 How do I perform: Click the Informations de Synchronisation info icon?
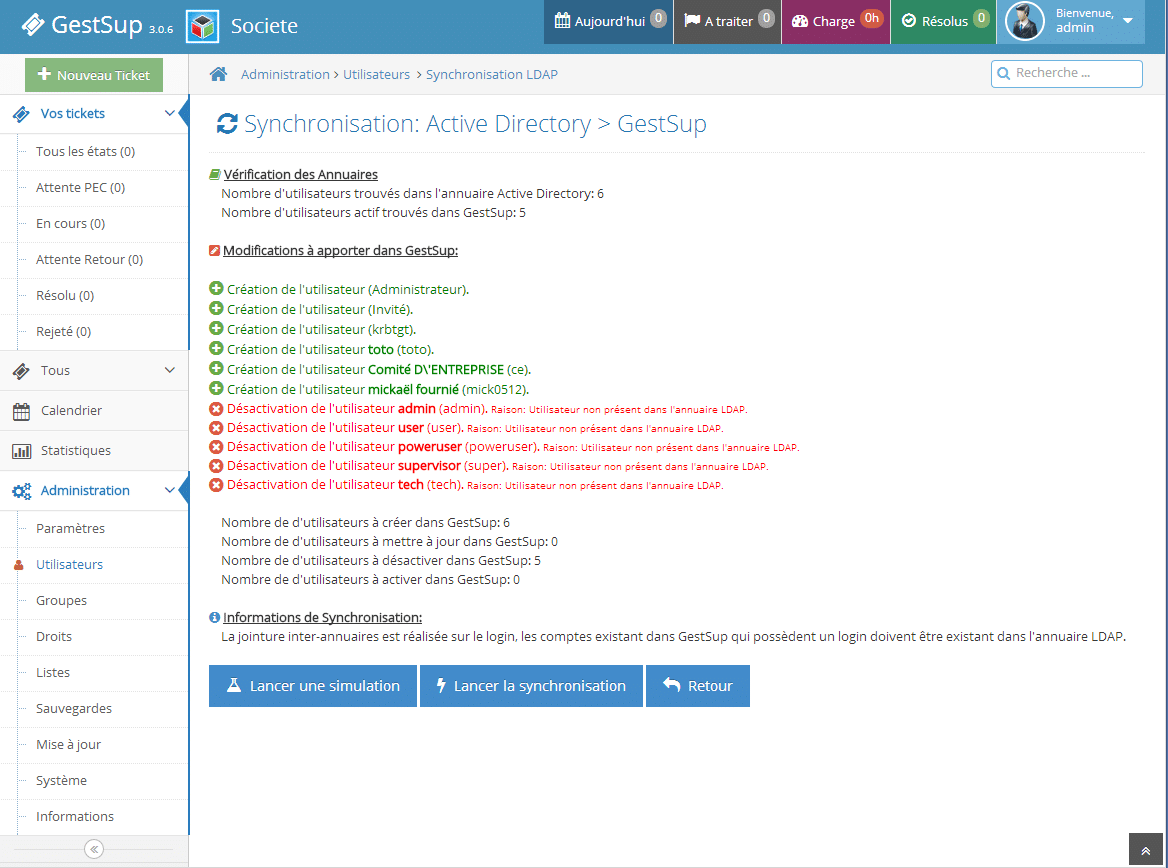click(215, 618)
